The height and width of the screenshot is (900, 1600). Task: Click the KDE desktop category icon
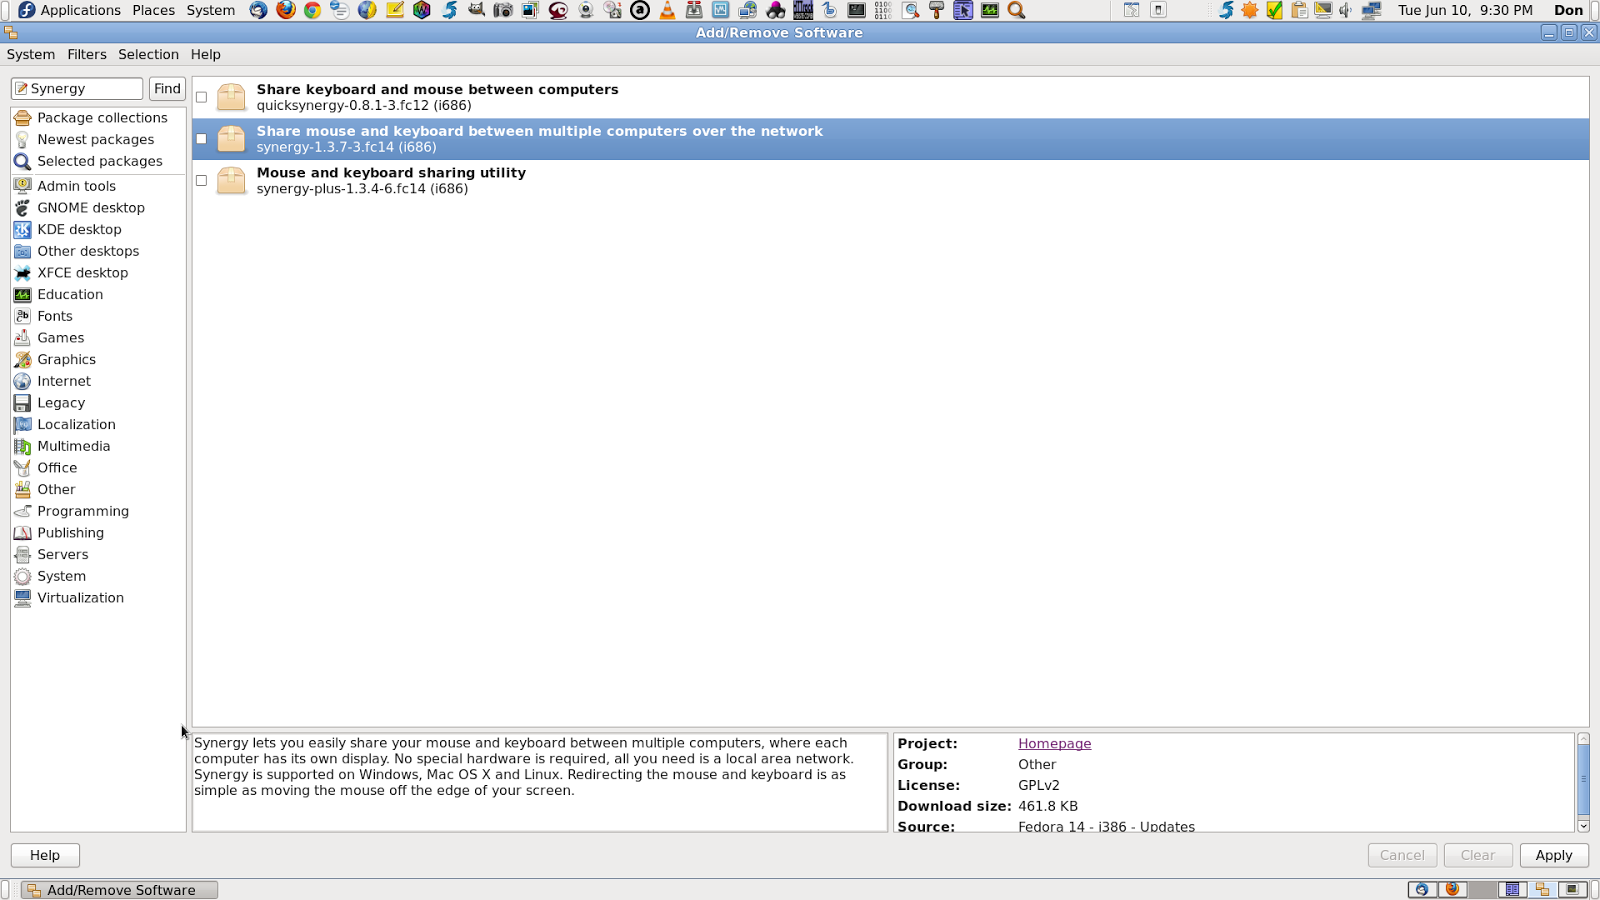pyautogui.click(x=22, y=230)
